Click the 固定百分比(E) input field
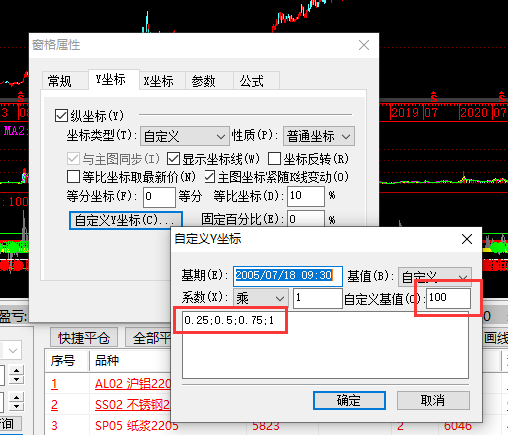Viewport: 508px width, 435px height. [x=305, y=218]
